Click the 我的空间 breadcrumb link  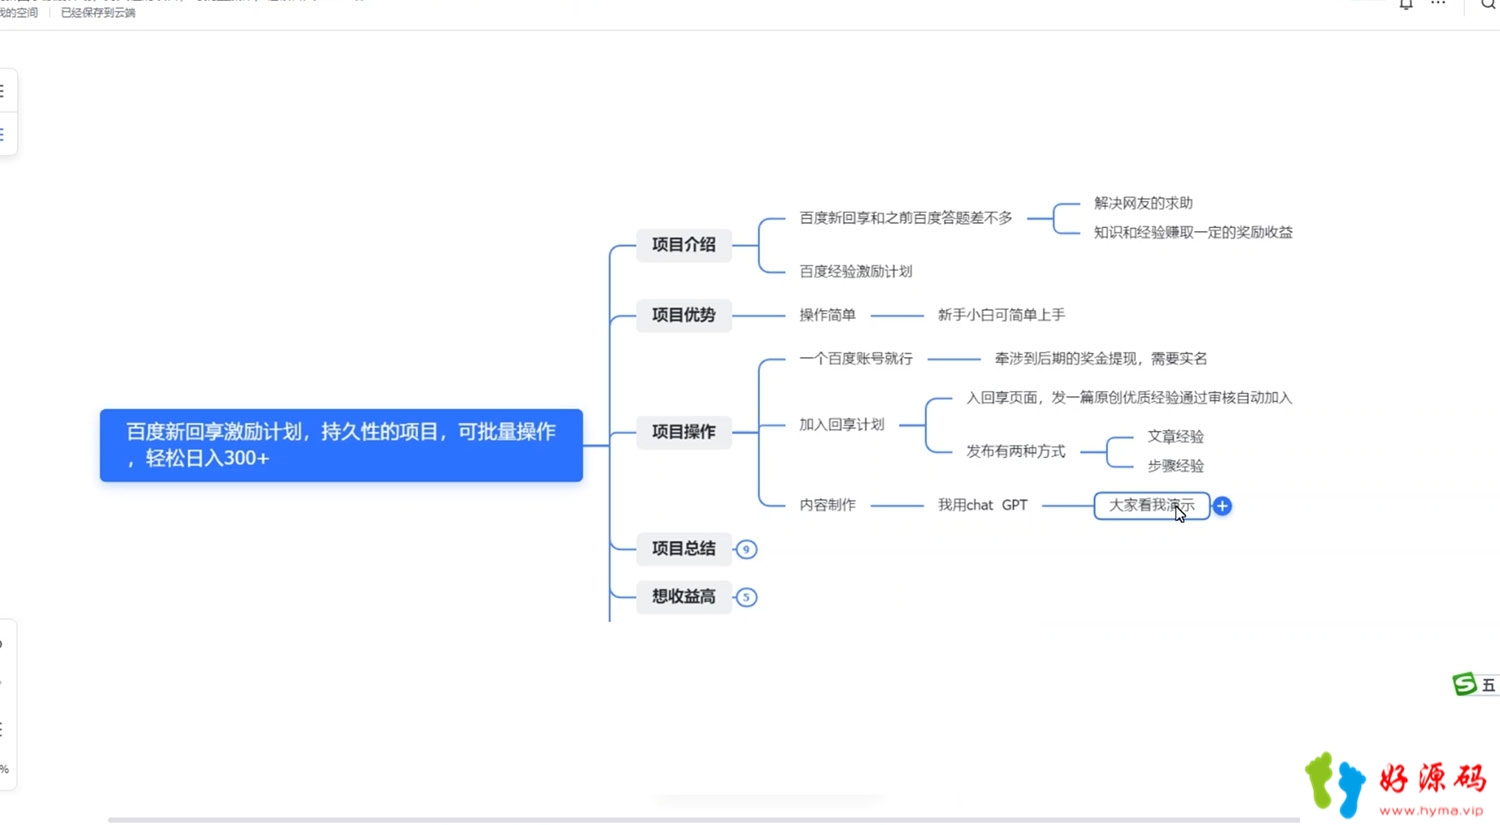[x=18, y=13]
